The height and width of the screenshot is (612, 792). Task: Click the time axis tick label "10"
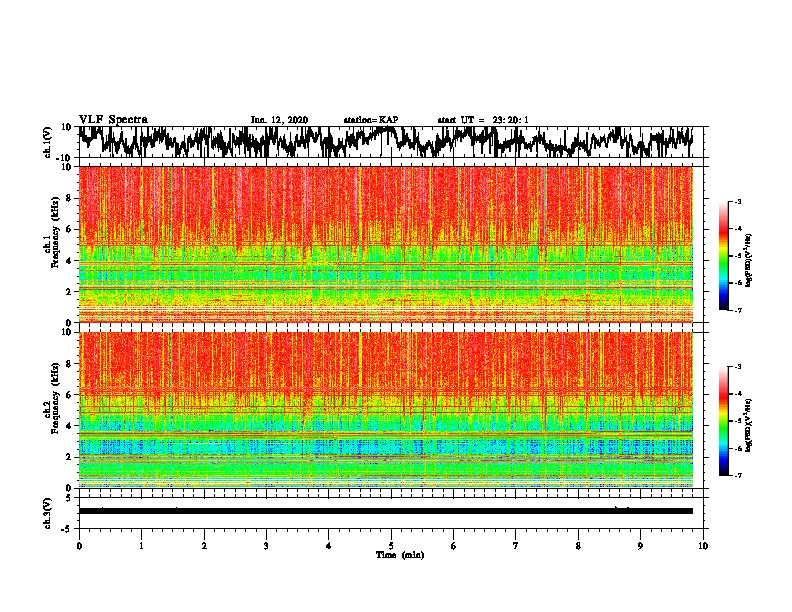point(703,546)
